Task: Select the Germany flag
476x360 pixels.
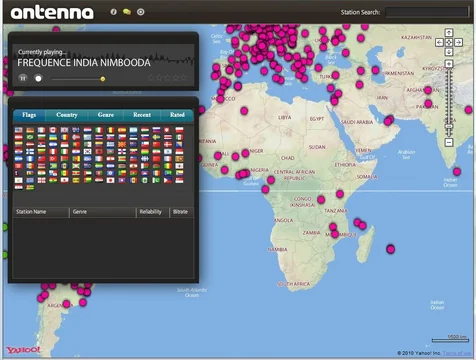Action: (30, 130)
